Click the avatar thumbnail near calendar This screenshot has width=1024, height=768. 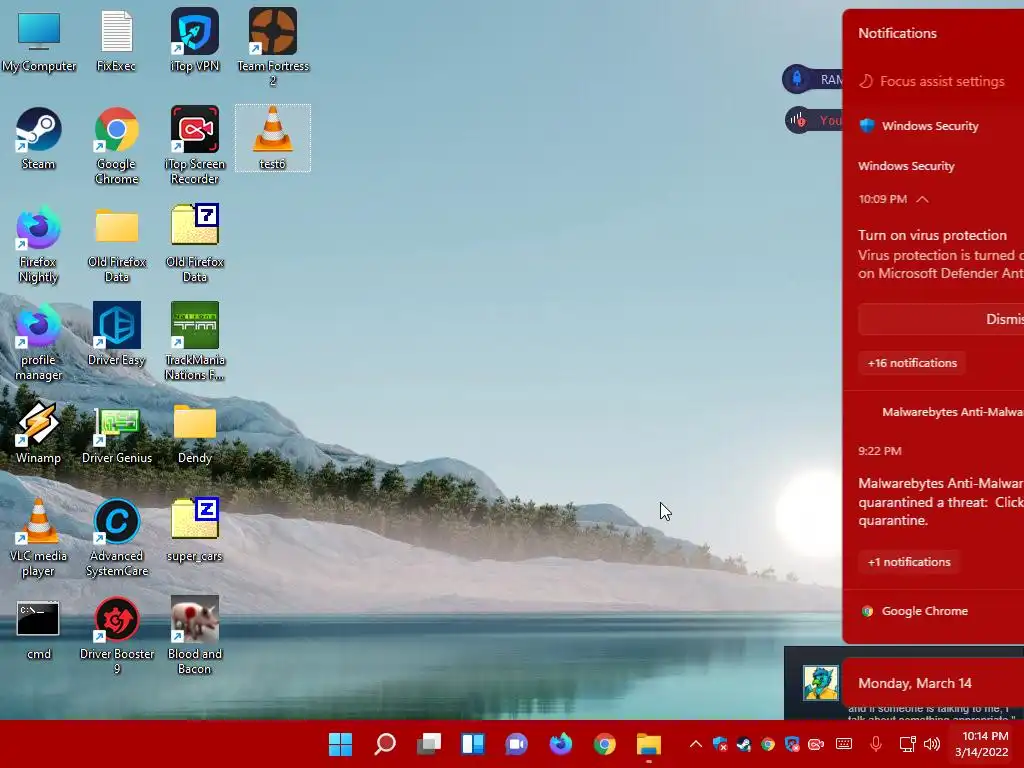821,683
